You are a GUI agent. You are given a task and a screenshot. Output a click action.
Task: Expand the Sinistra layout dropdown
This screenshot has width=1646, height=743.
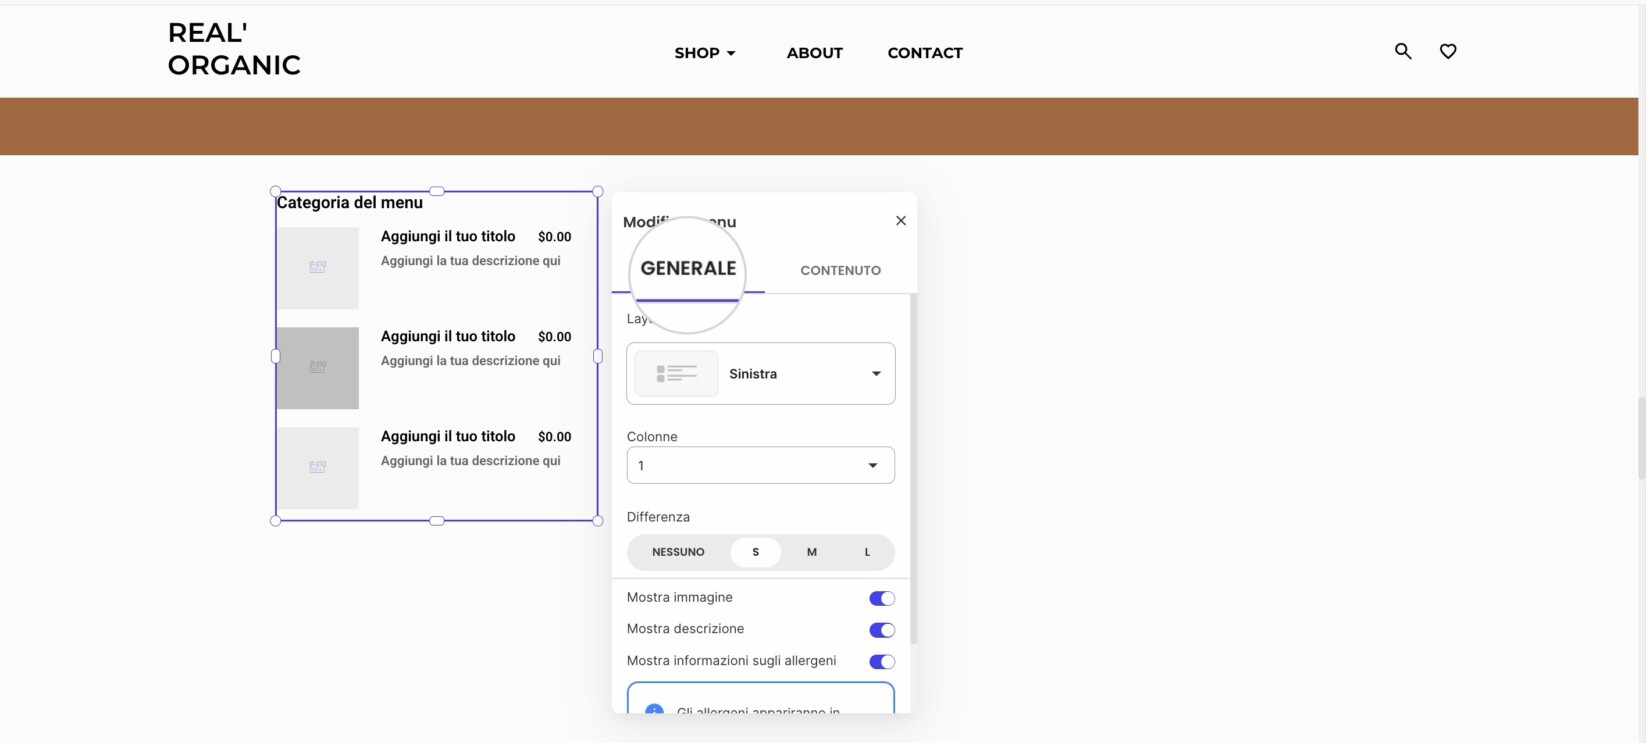tap(761, 374)
